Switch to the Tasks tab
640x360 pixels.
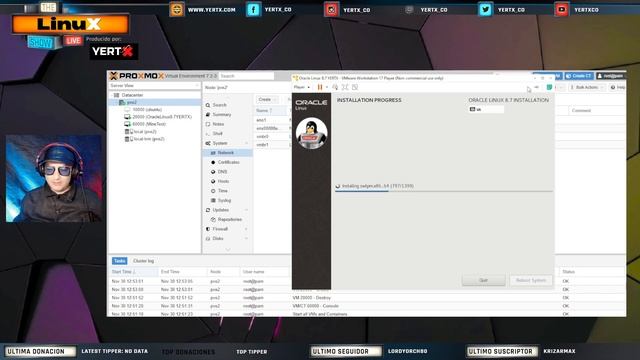(120, 261)
